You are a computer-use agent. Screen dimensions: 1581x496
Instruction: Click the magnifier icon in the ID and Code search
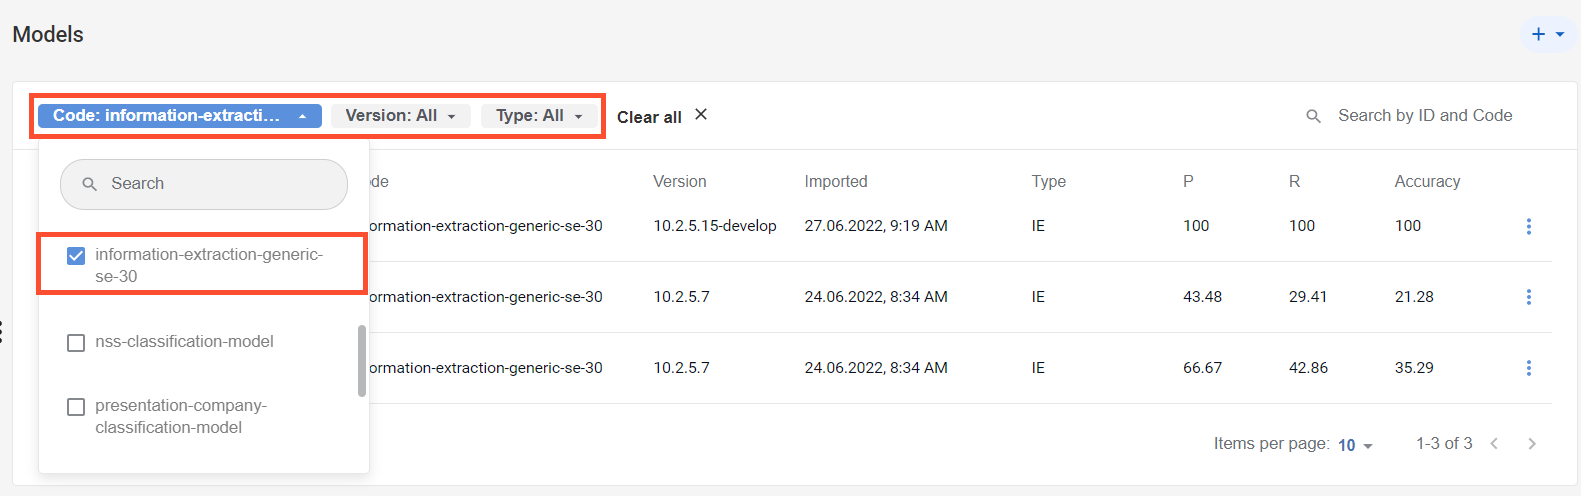point(1314,116)
